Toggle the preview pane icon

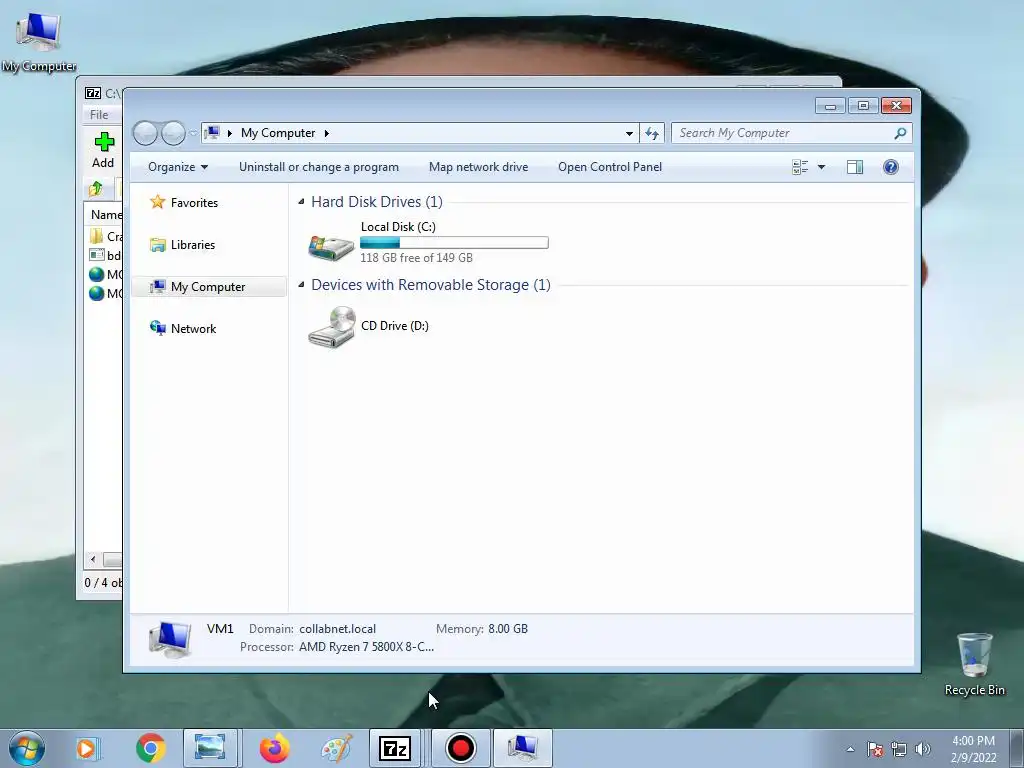[x=855, y=167]
